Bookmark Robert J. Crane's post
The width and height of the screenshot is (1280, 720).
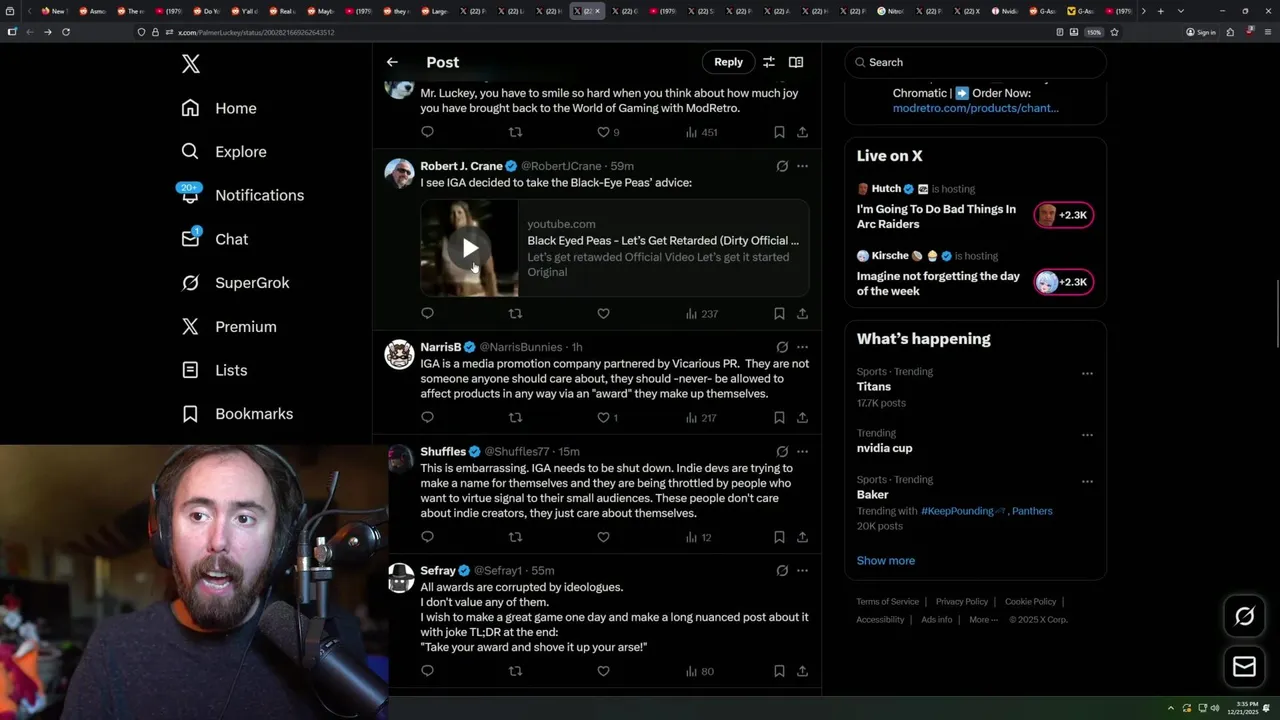pos(779,314)
